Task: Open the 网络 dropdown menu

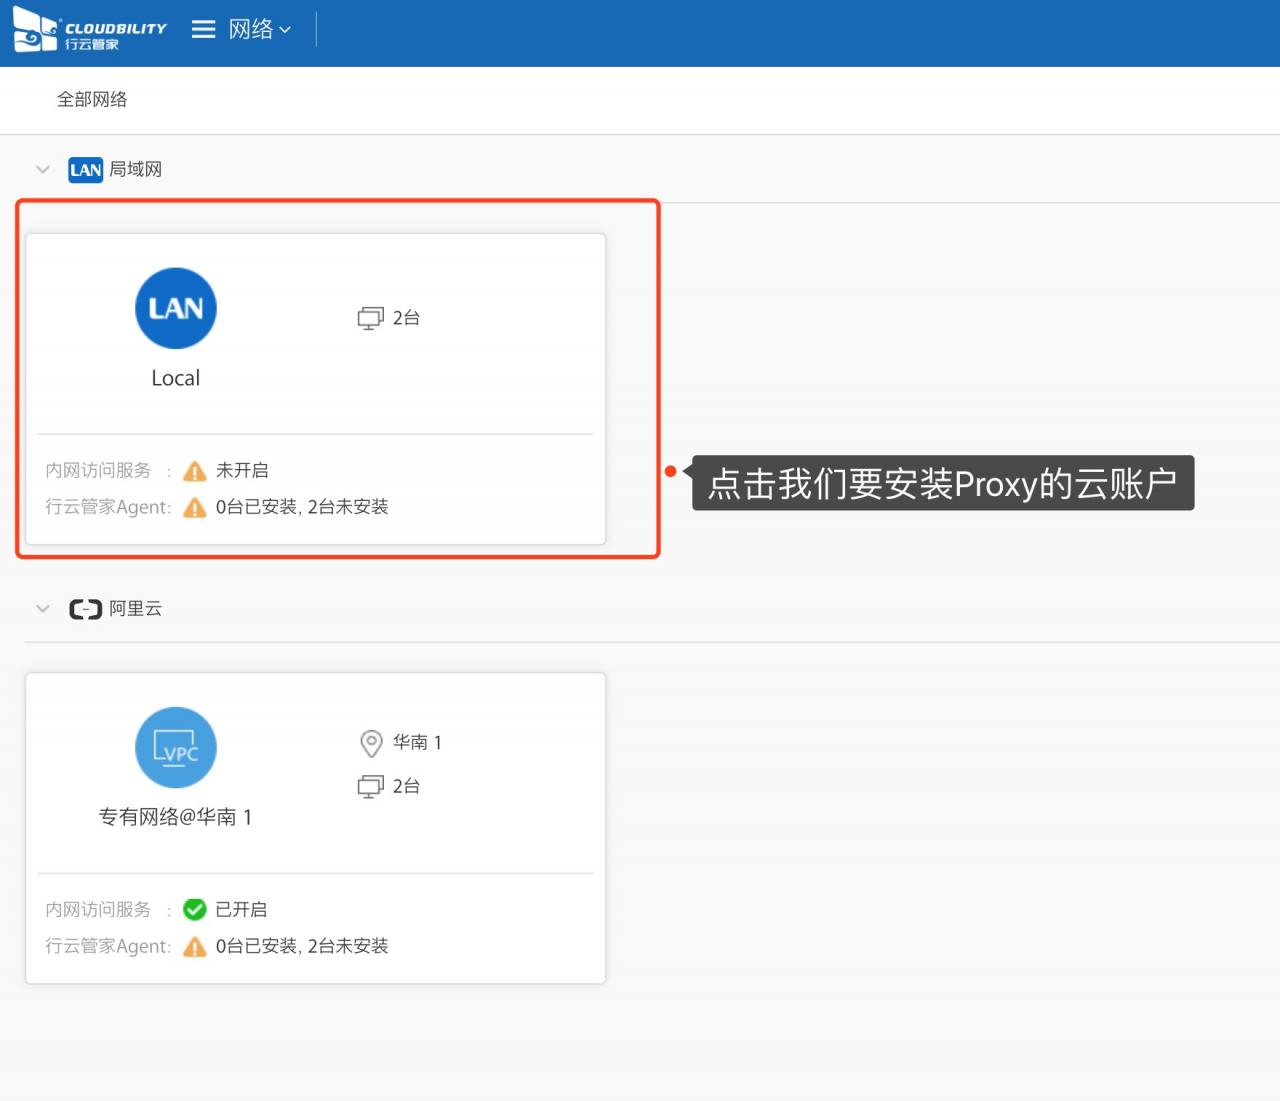Action: click(259, 30)
